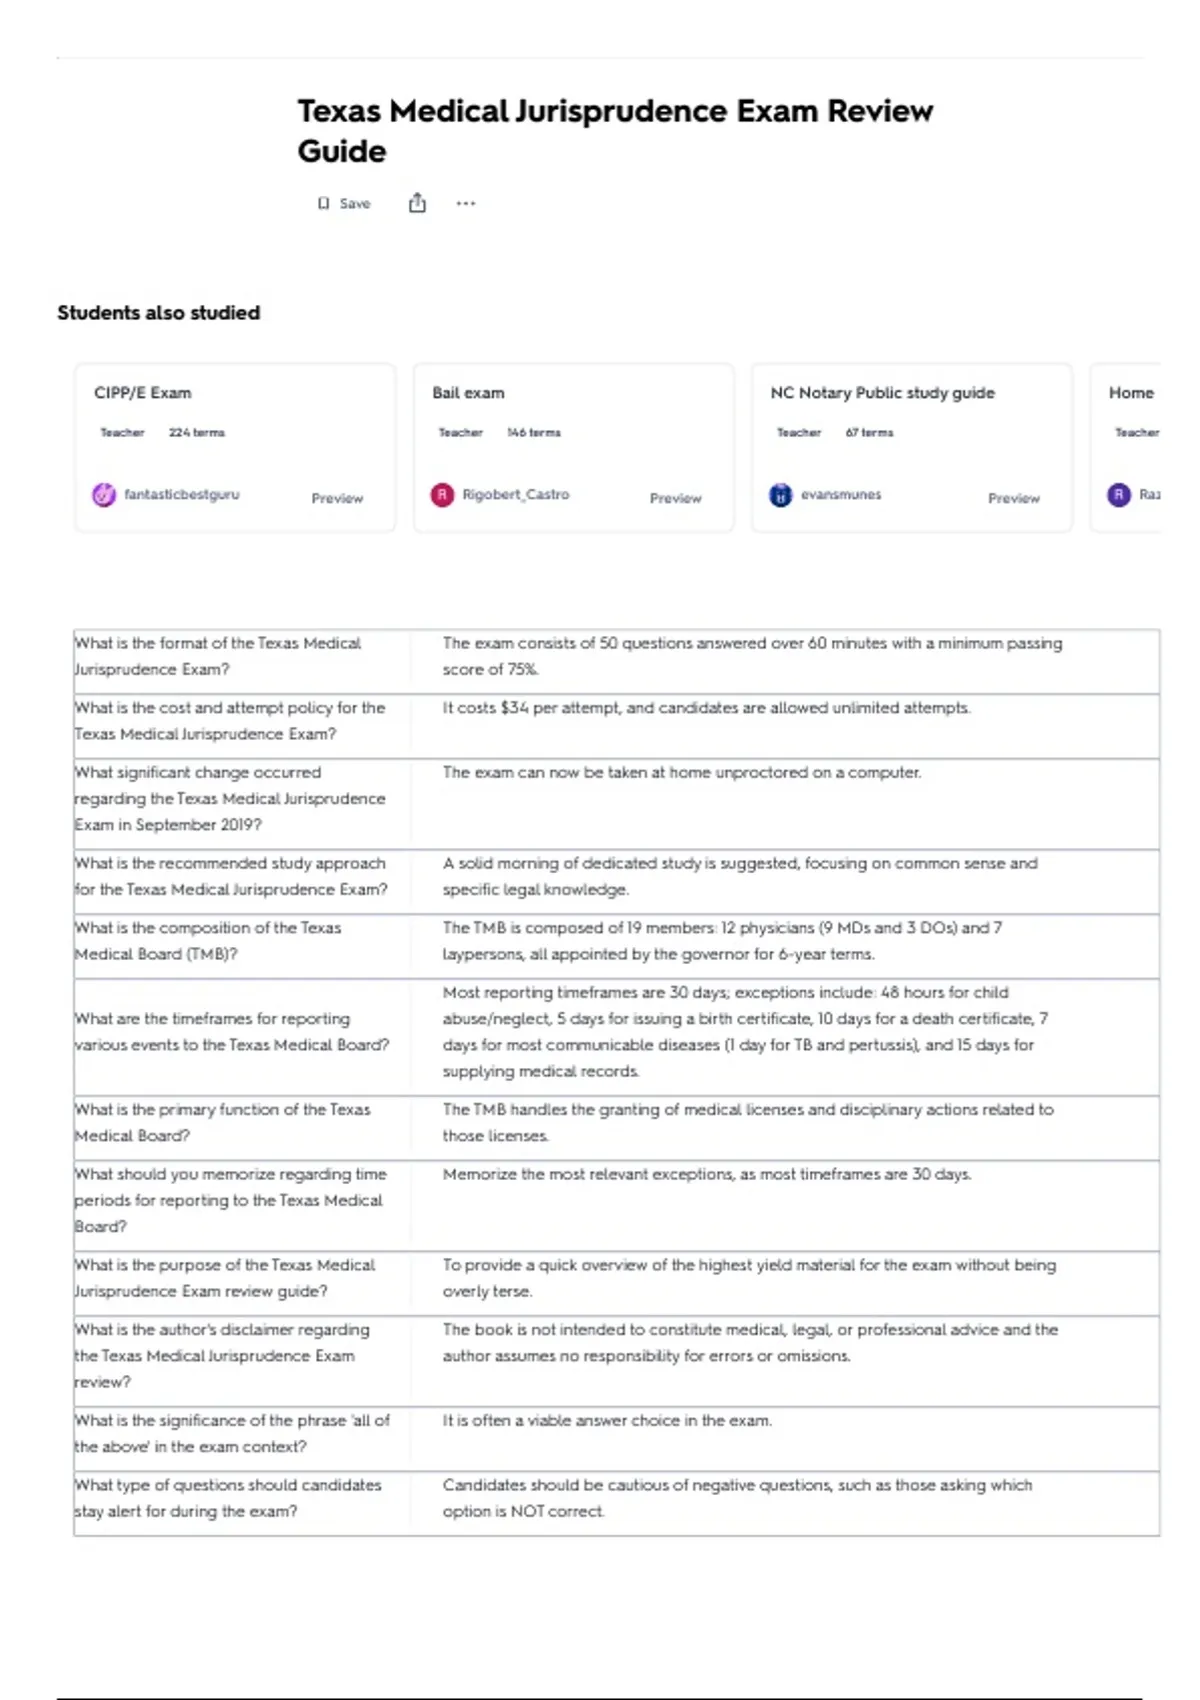Click the evansmunes username link
Viewport: 1200px width, 1700px height.
(841, 494)
